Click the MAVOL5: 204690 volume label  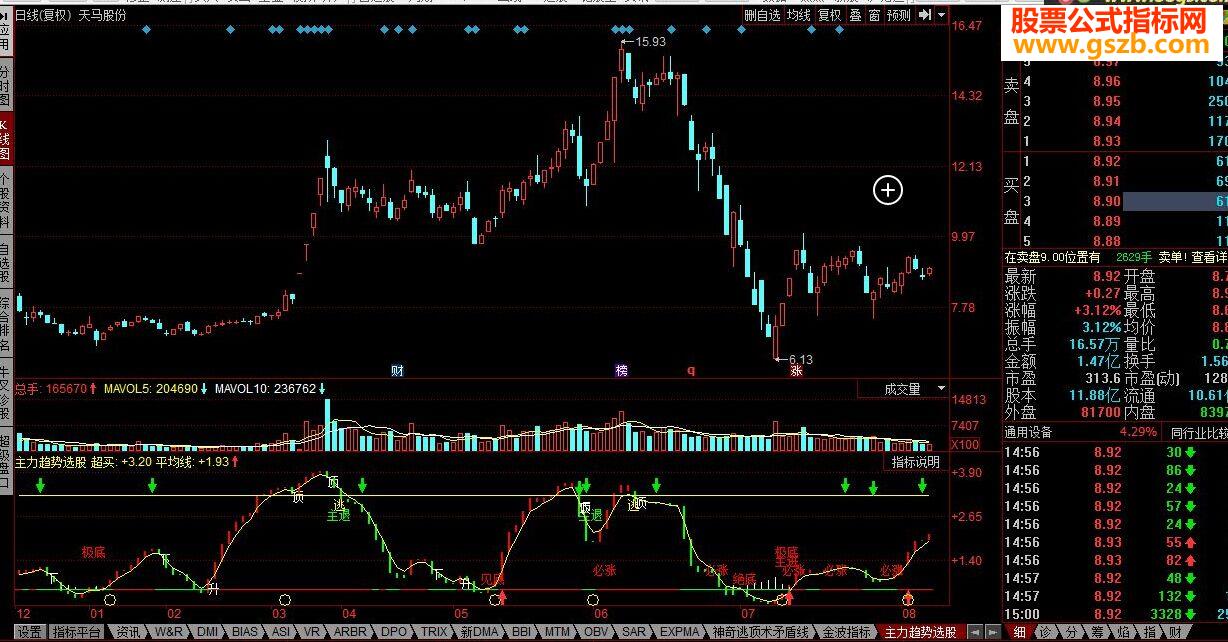coord(152,388)
